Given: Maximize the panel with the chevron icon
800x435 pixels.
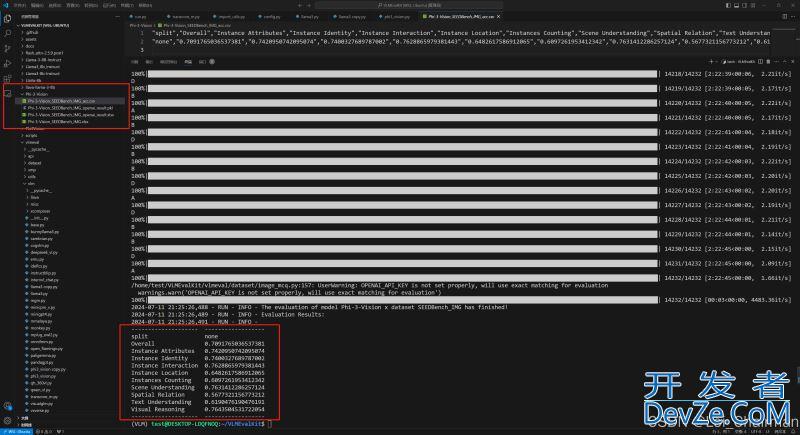Looking at the screenshot, I should pyautogui.click(x=784, y=62).
